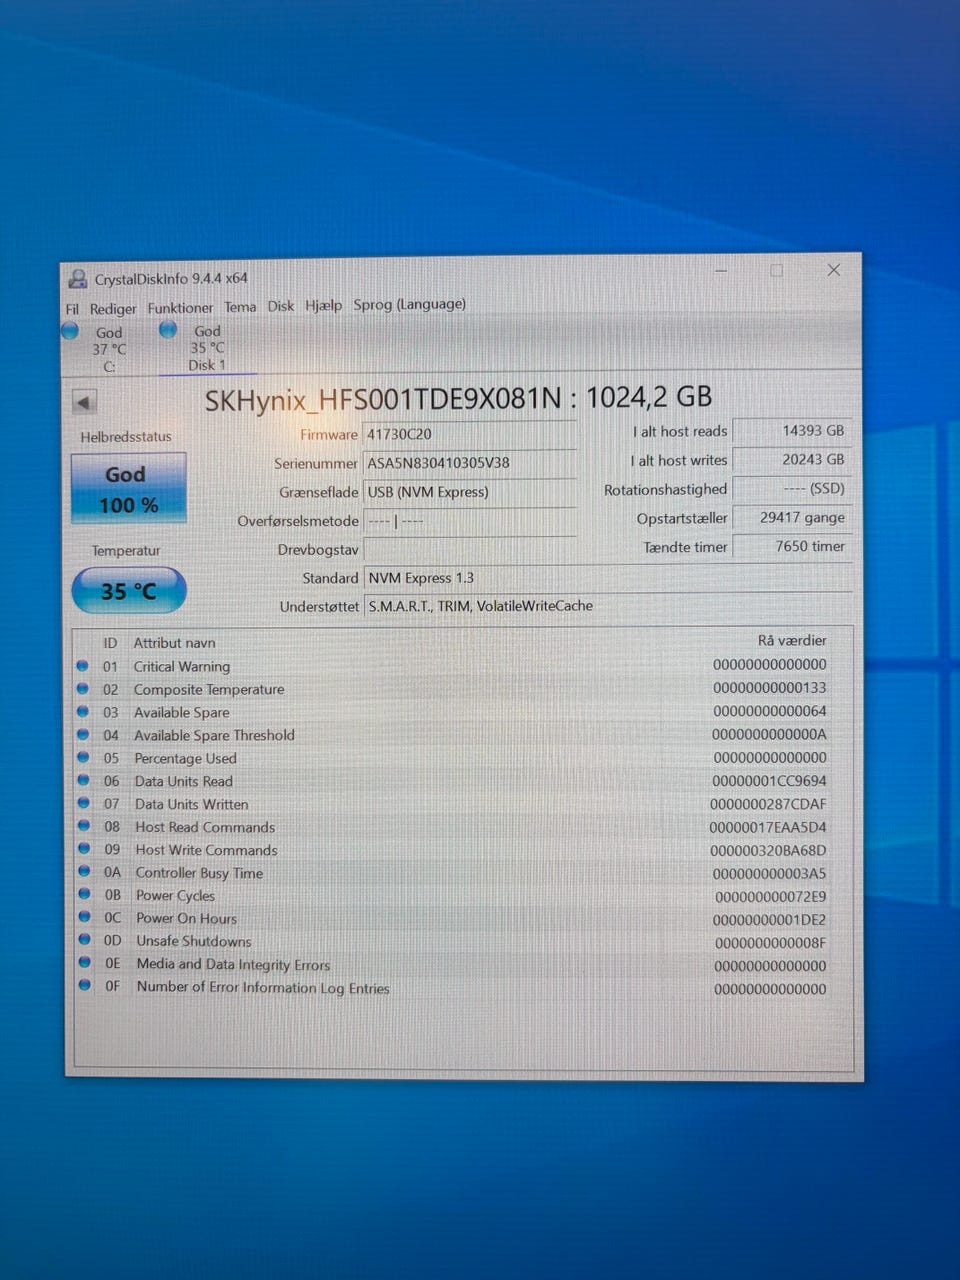Click the Rå værdier column header
Viewport: 960px width, 1280px height.
(792, 640)
